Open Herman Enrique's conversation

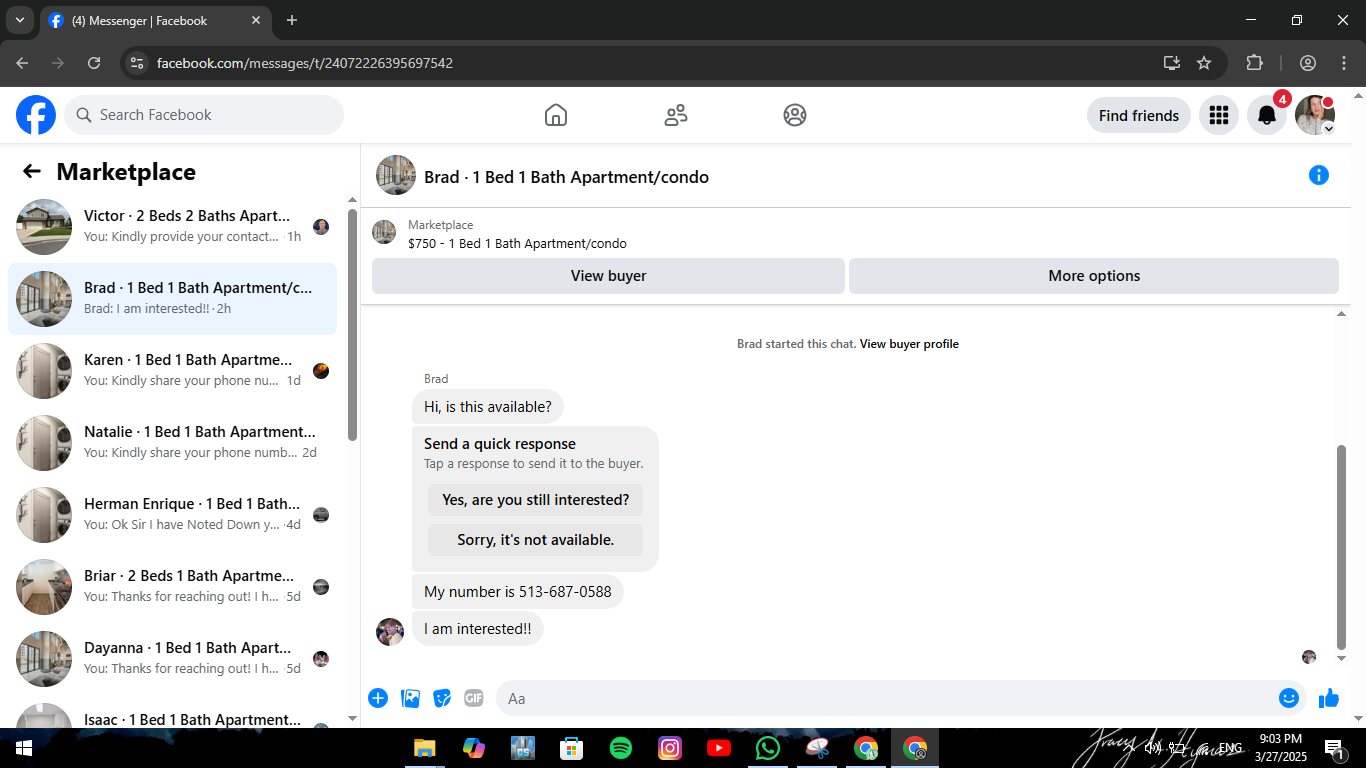click(x=172, y=515)
